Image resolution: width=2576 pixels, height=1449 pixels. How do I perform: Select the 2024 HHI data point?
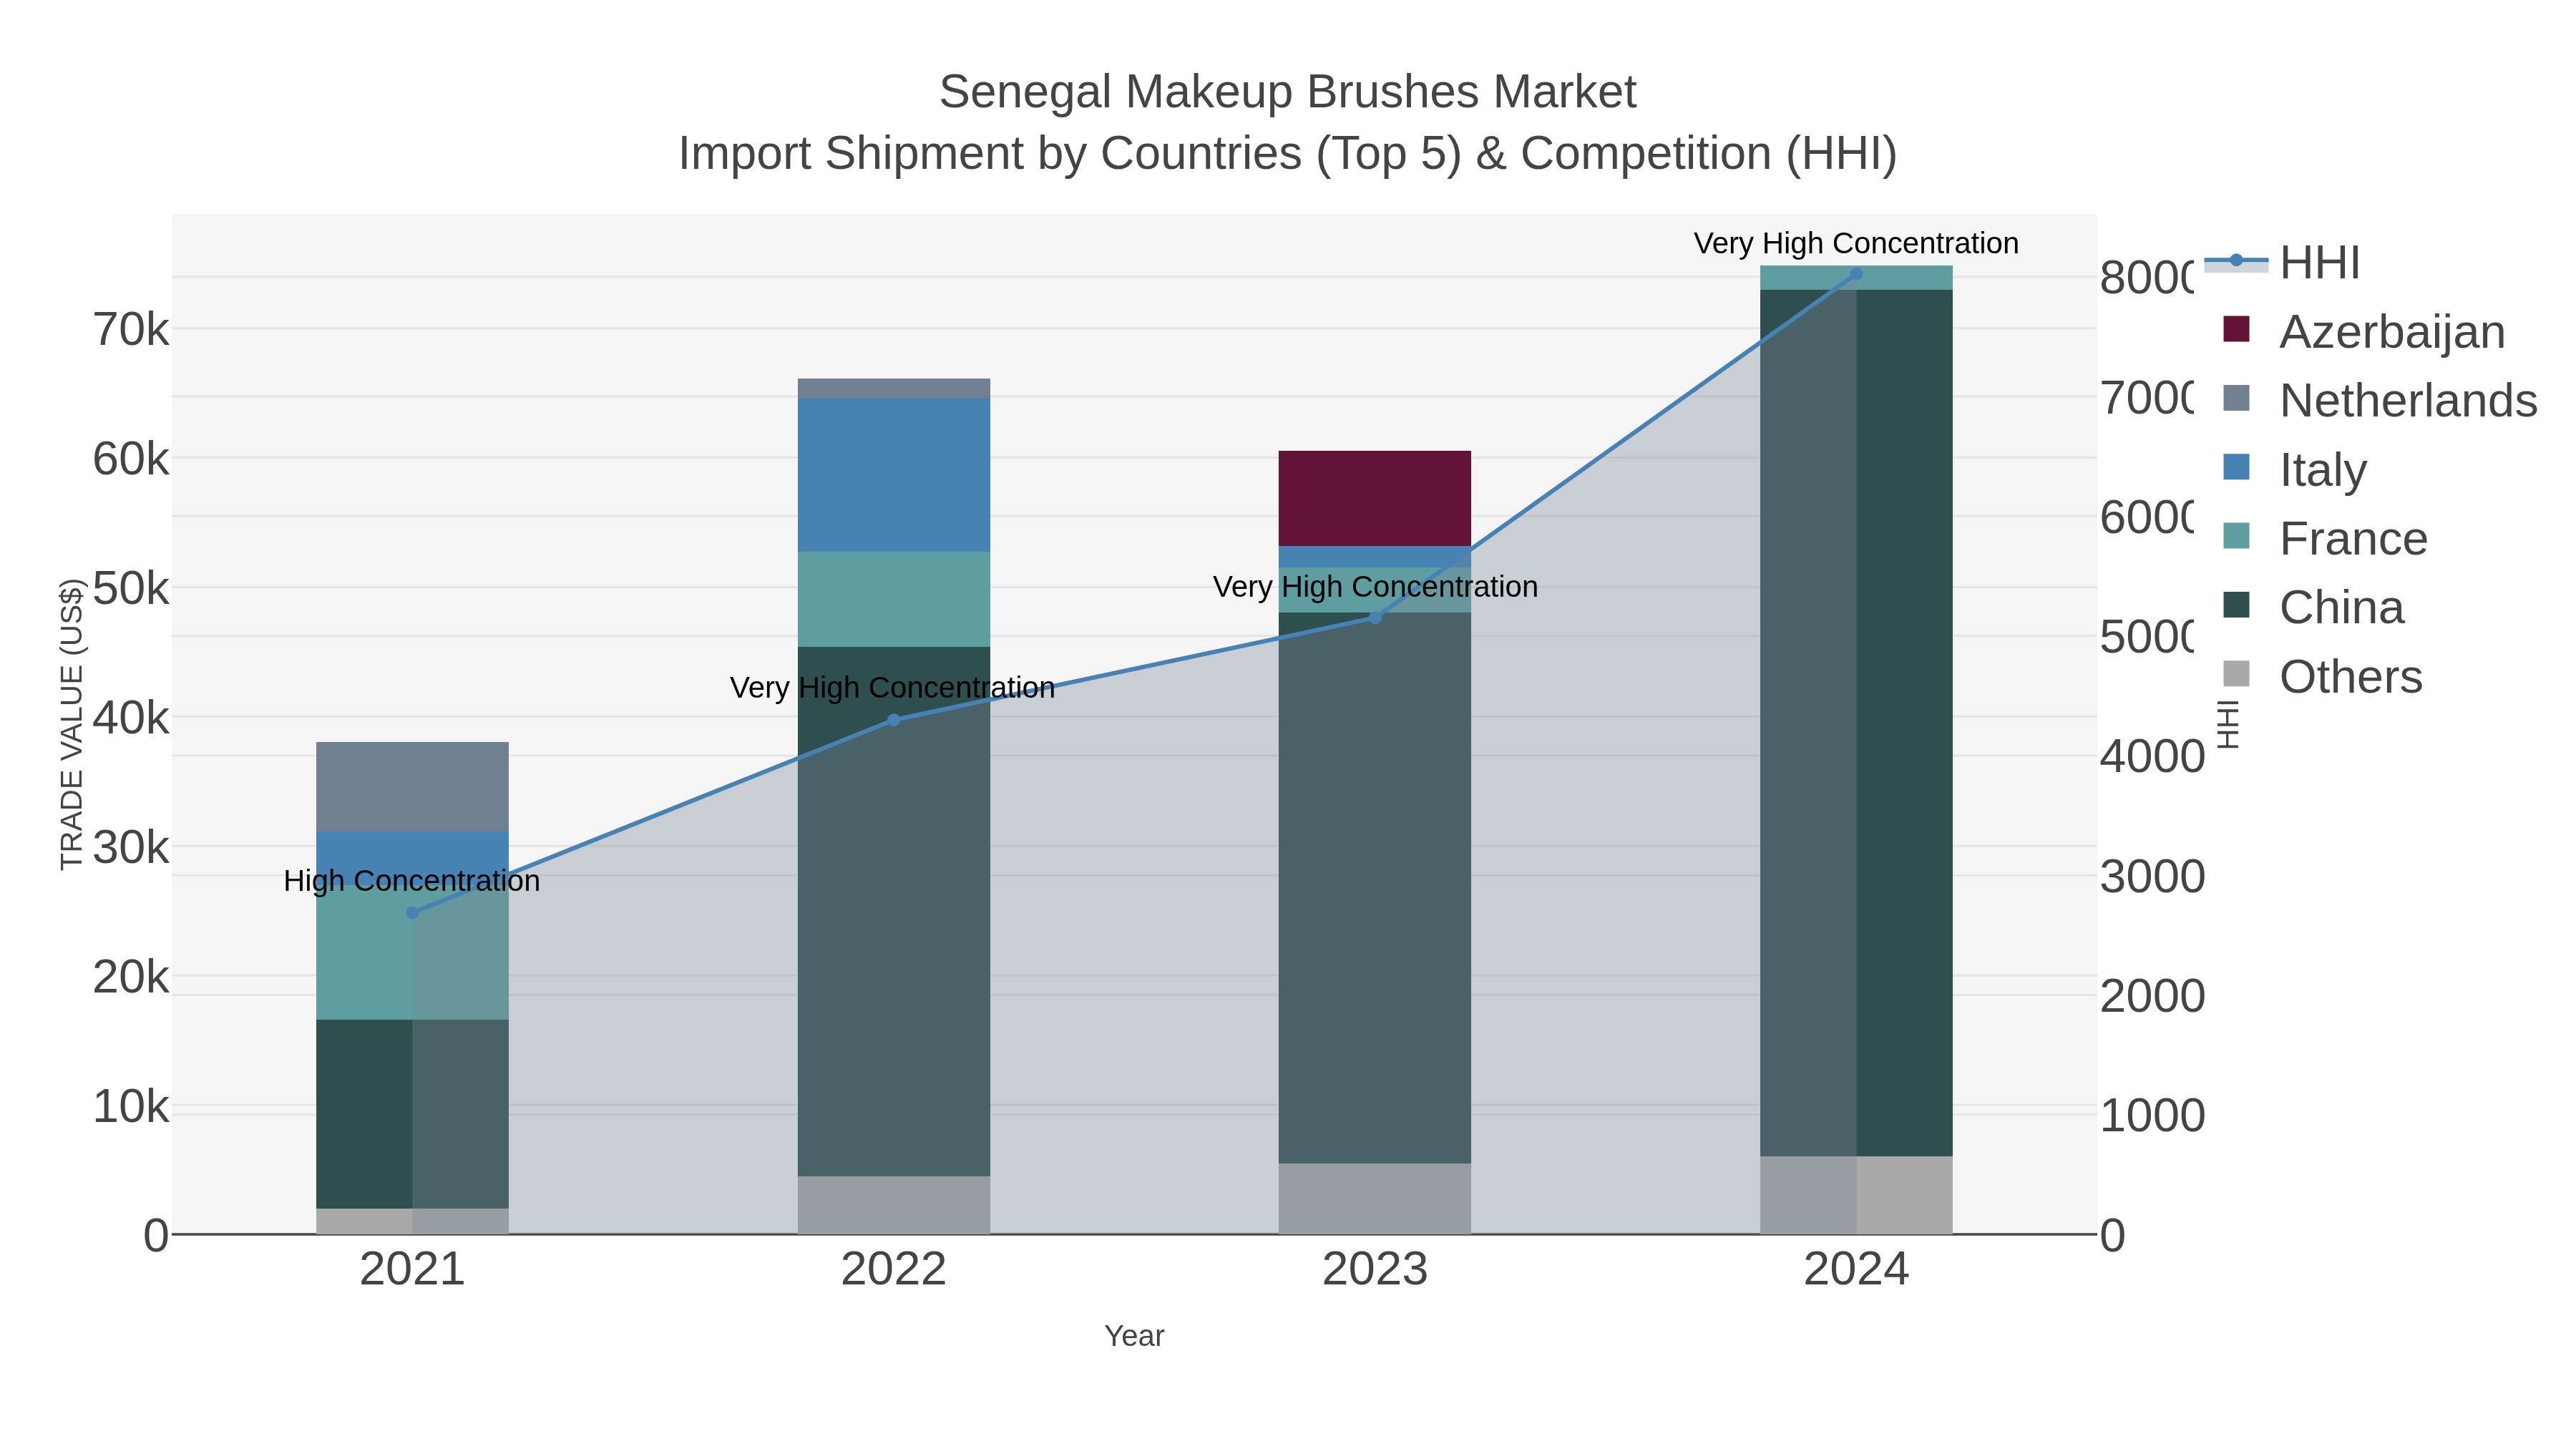1856,274
